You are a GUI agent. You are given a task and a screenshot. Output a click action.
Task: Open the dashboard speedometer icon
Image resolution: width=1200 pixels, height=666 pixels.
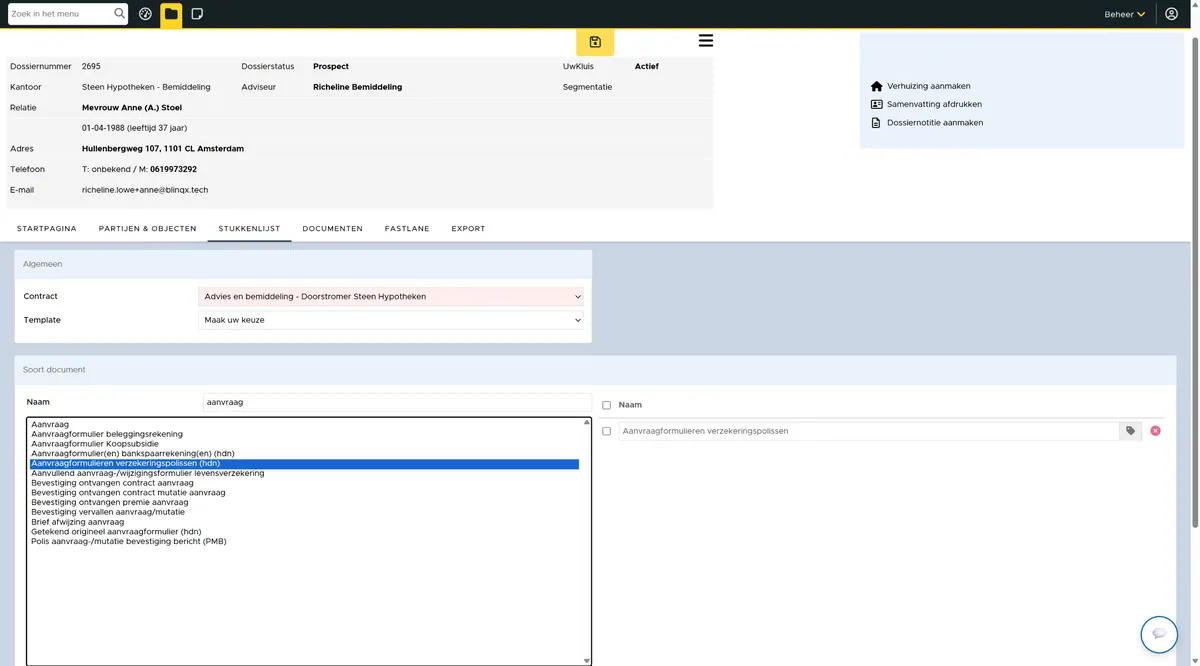(146, 14)
